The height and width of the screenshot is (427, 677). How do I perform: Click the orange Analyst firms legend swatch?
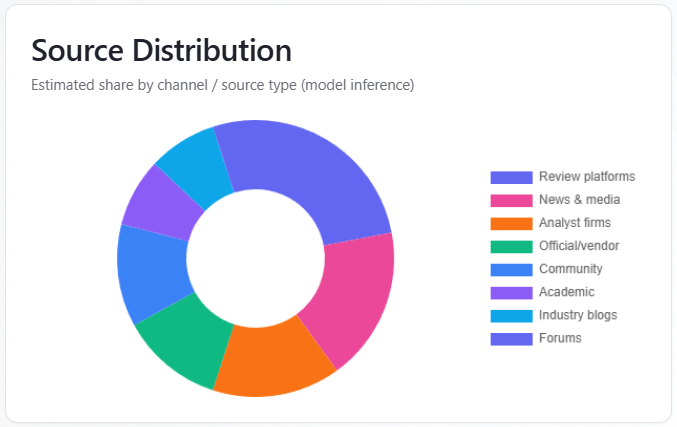[x=510, y=223]
